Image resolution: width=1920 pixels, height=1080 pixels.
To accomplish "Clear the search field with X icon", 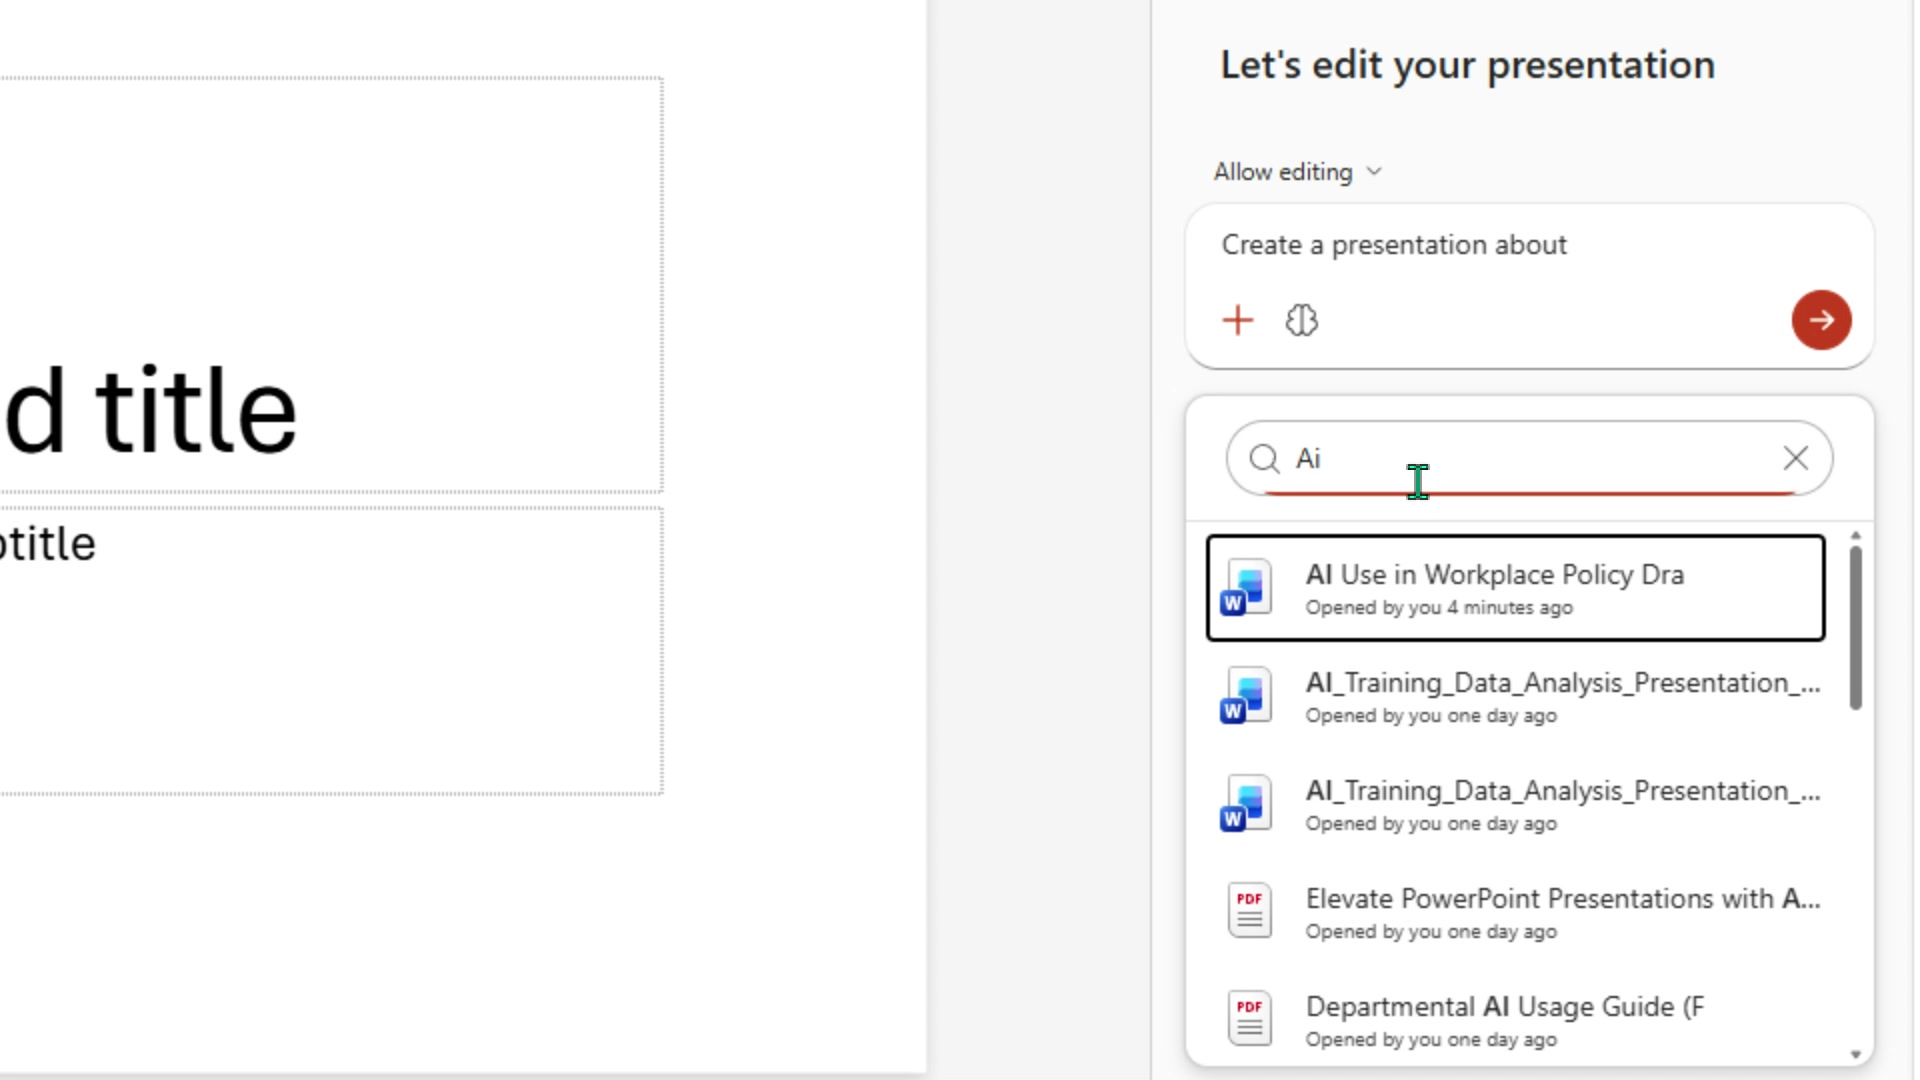I will [x=1795, y=458].
